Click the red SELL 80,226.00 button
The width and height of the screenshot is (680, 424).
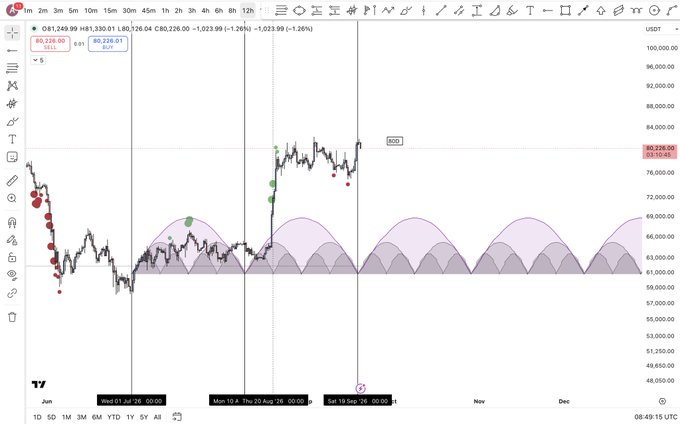pyautogui.click(x=50, y=44)
